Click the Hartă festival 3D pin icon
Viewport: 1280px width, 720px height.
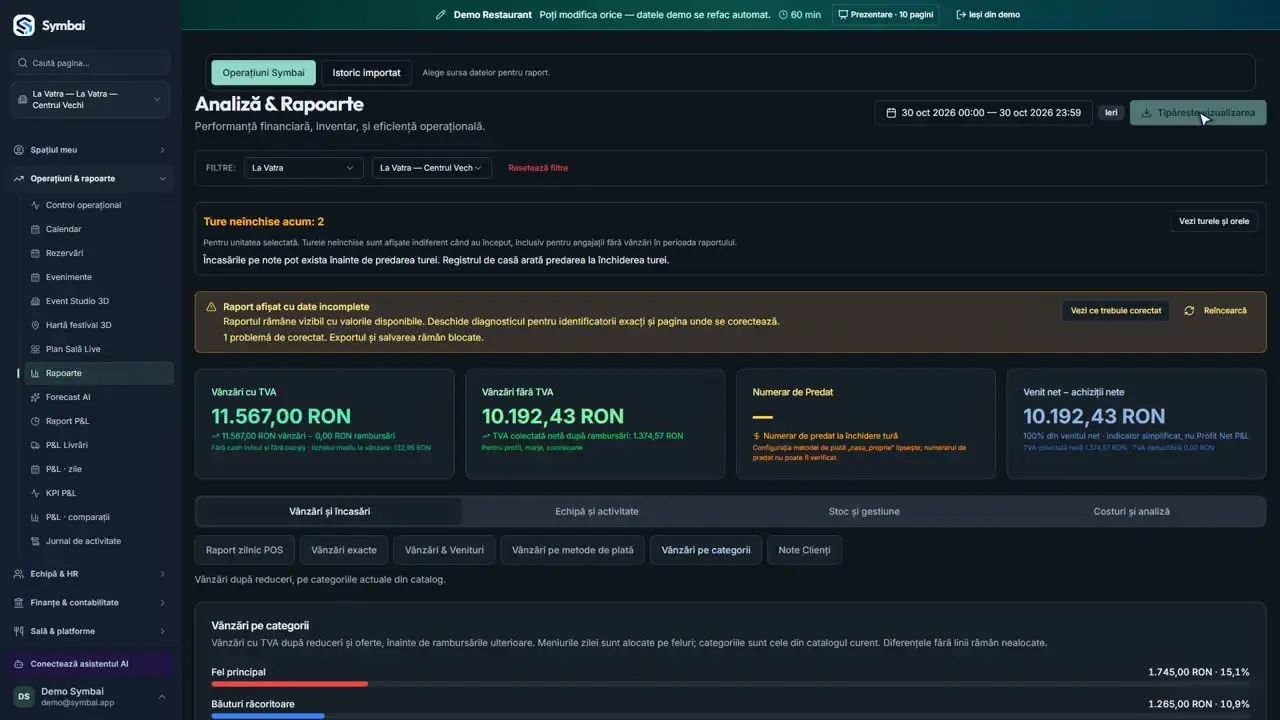click(x=35, y=325)
